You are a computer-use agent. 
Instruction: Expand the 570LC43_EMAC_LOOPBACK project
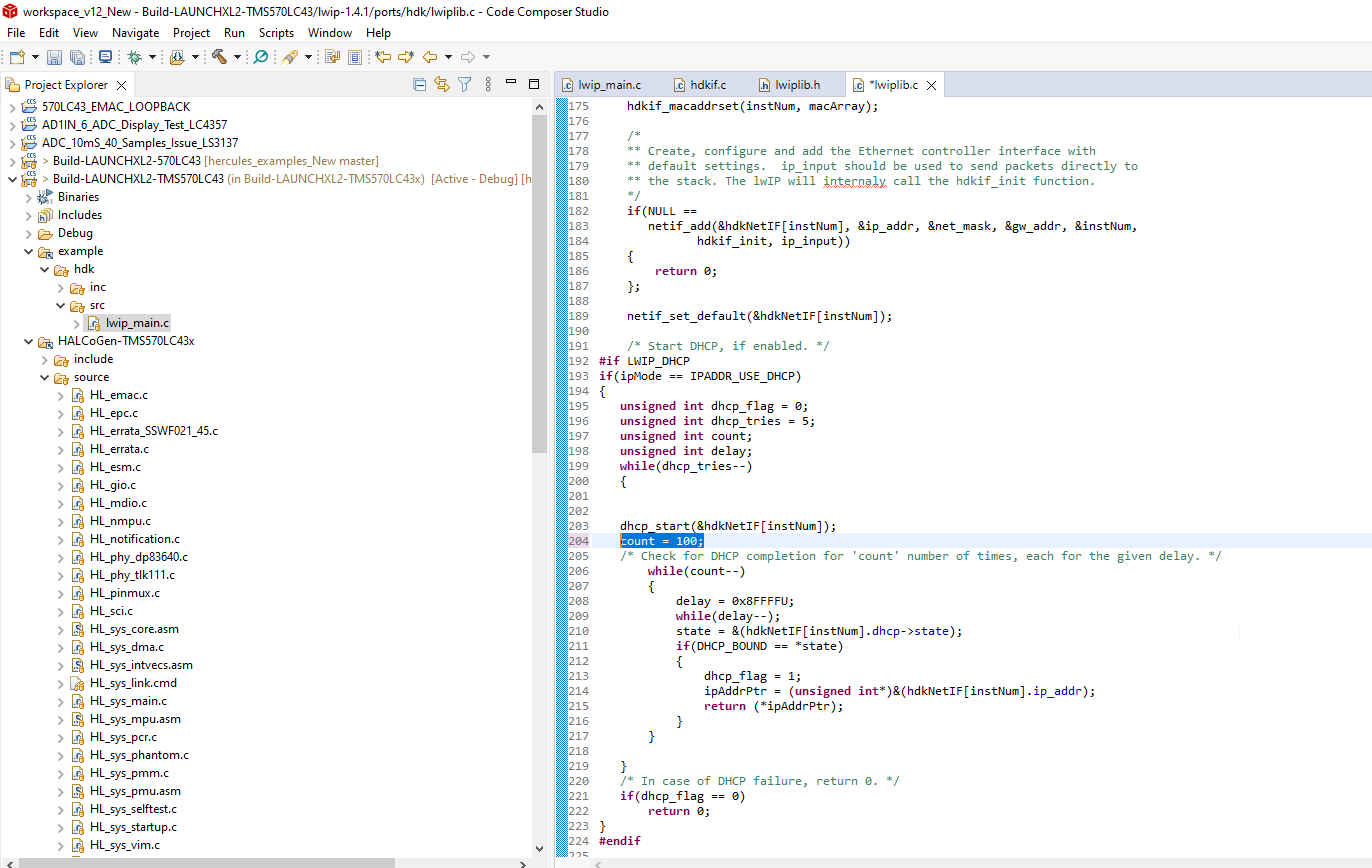tap(11, 107)
